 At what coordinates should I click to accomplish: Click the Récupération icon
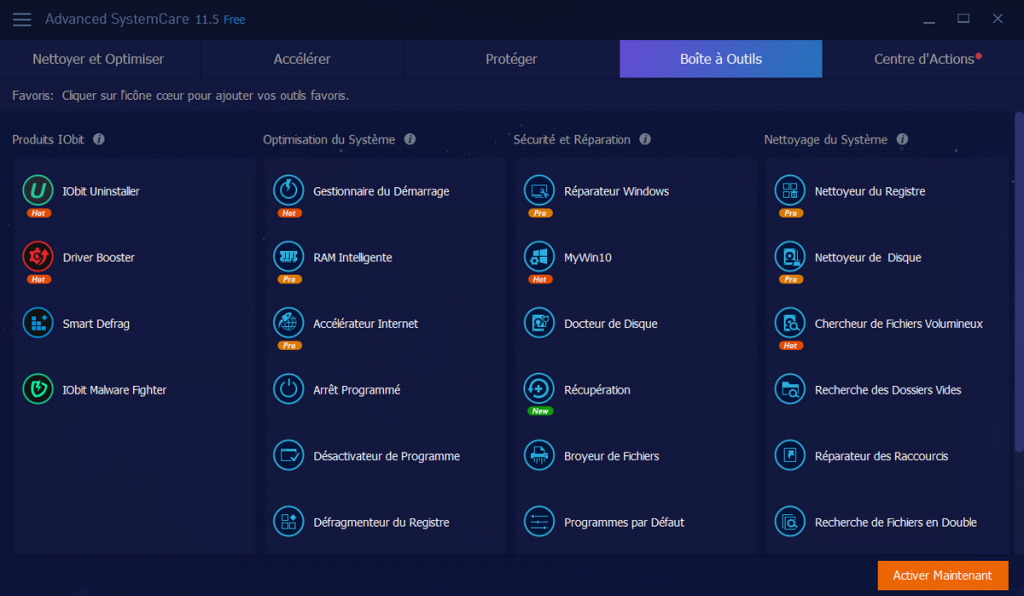click(539, 389)
